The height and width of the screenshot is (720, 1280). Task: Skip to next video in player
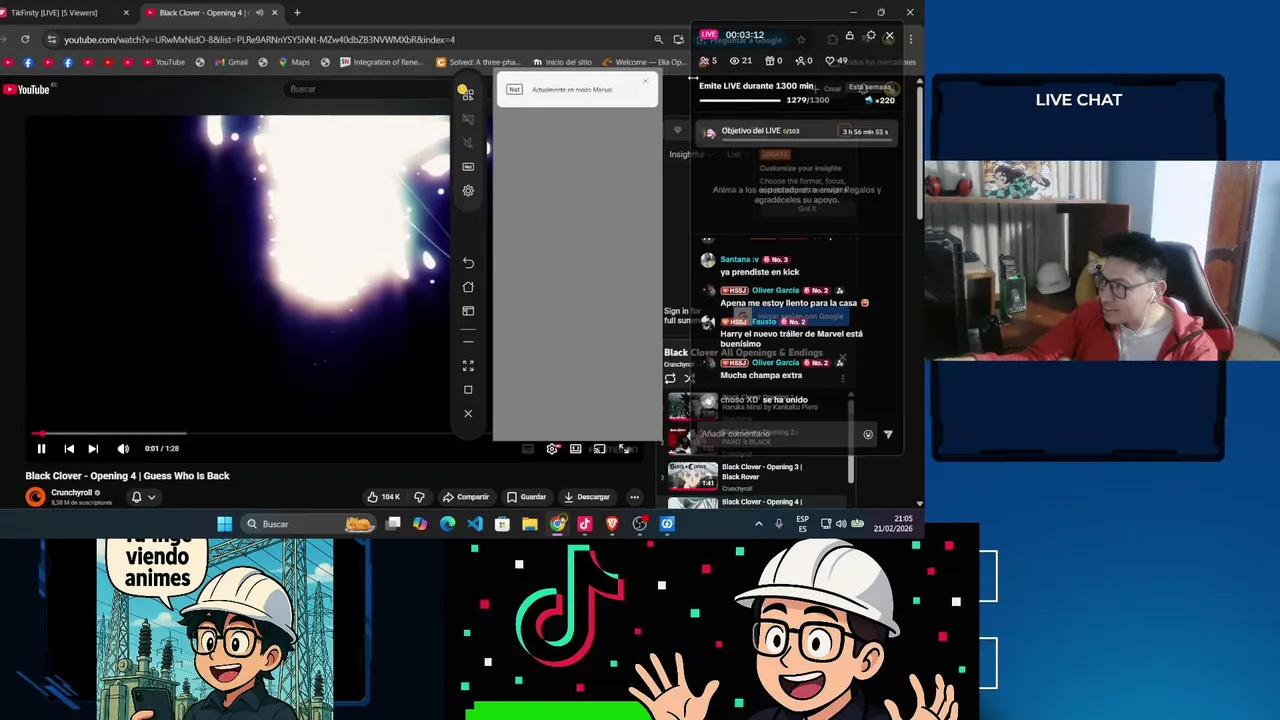pyautogui.click(x=93, y=449)
